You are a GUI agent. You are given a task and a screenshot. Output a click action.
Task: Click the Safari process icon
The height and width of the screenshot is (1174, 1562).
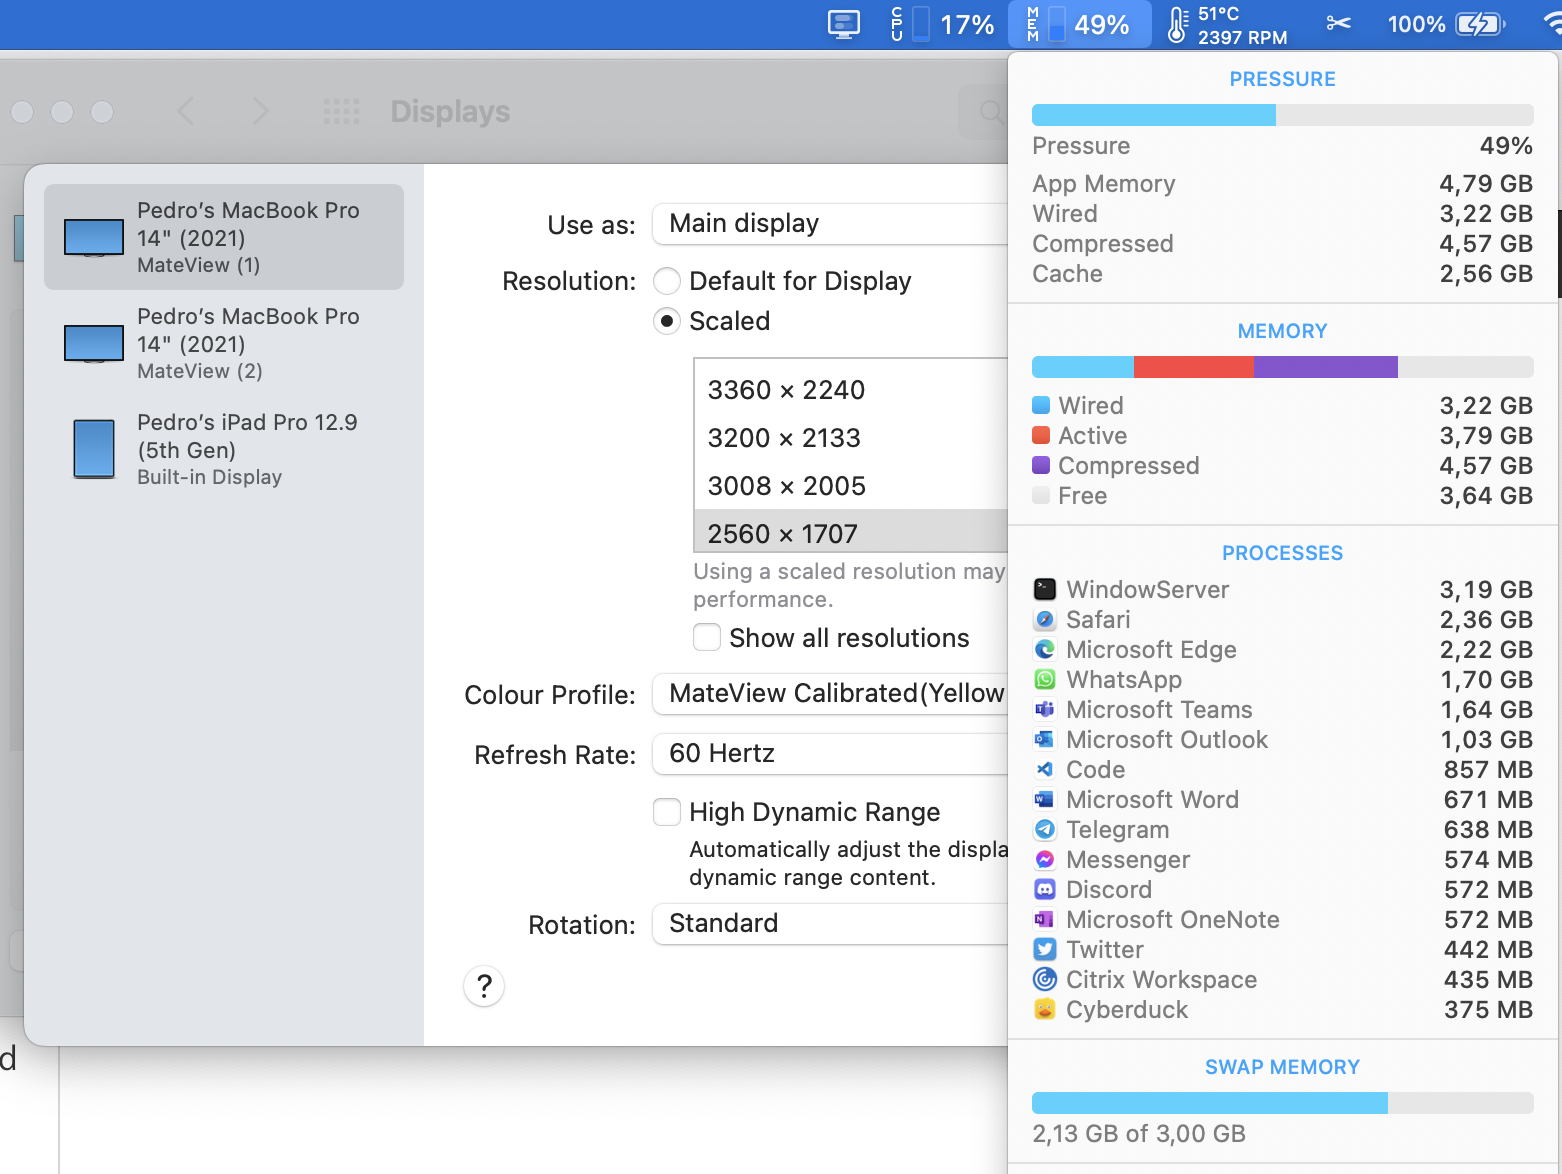point(1045,619)
